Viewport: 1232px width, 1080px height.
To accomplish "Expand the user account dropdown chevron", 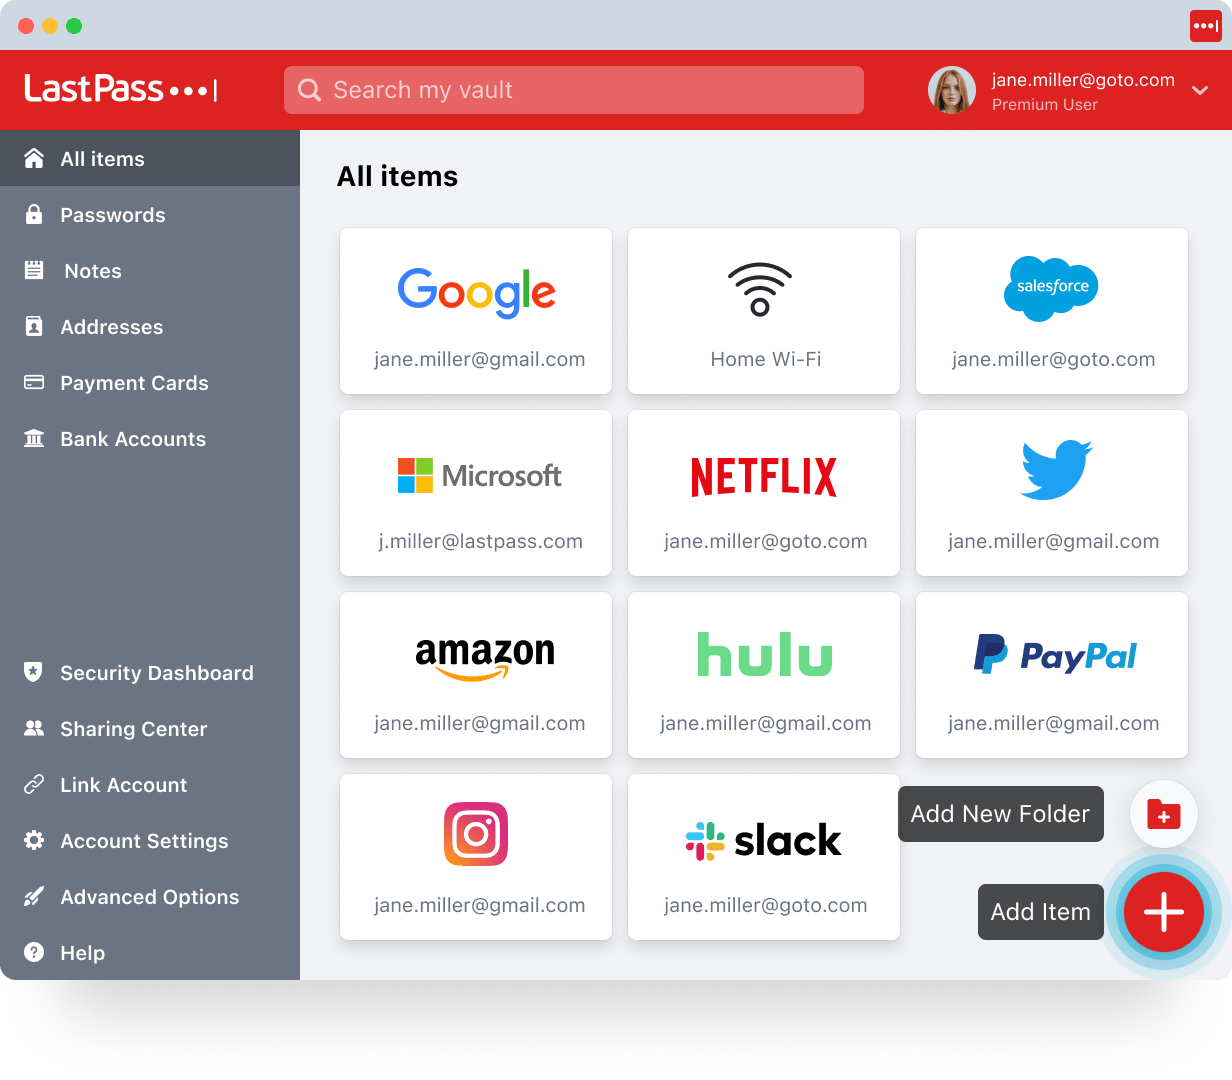I will point(1200,91).
